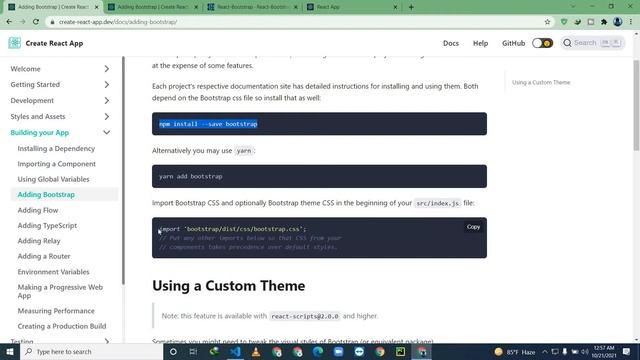Jump to Using a Custom Theme in table of contents
This screenshot has width=640, height=360.
(x=541, y=82)
